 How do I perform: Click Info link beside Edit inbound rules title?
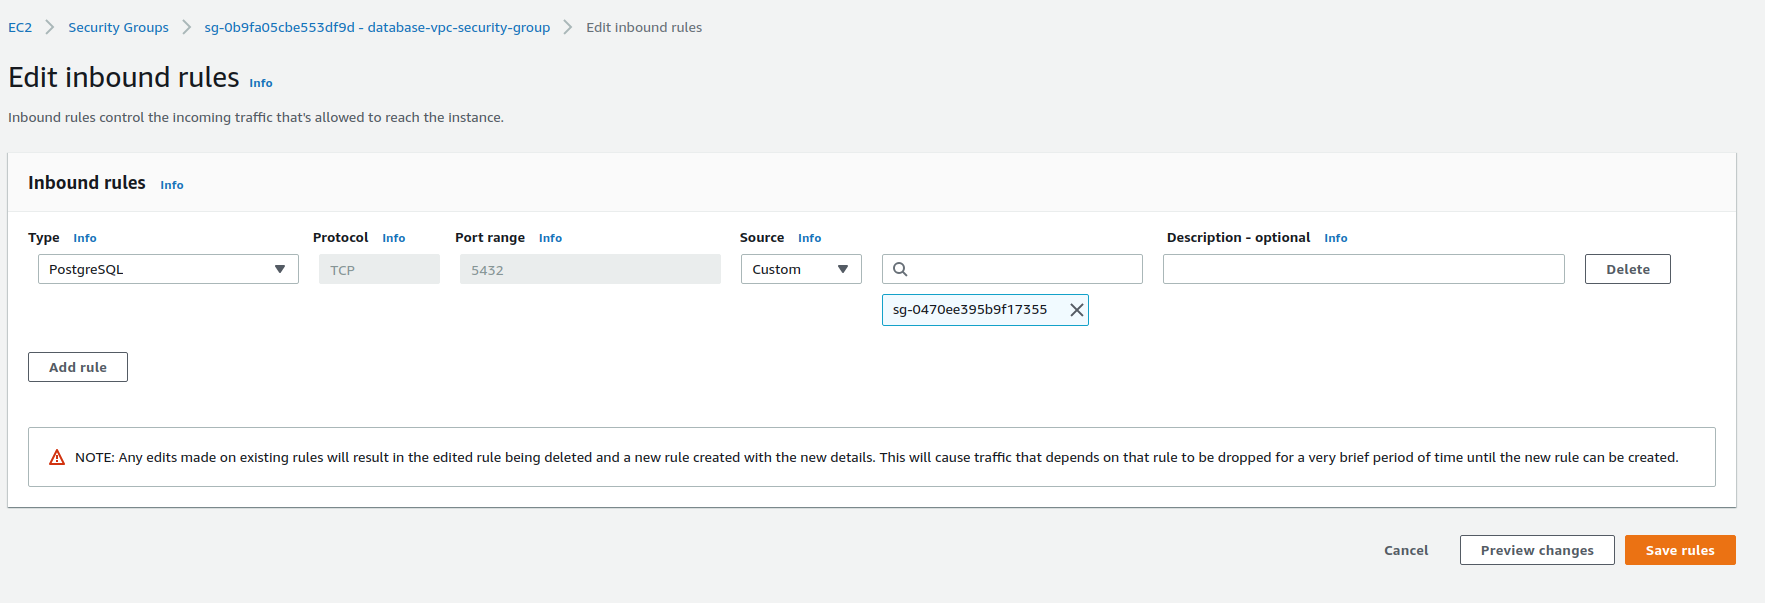point(261,83)
